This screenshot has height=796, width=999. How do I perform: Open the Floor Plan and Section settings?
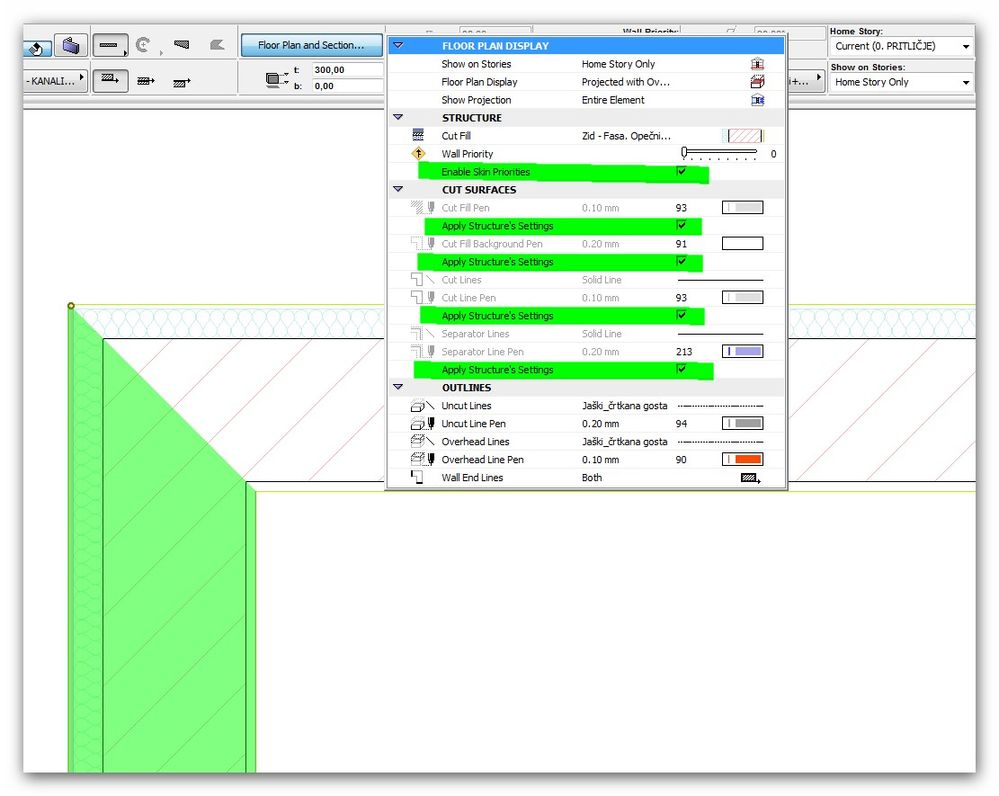[310, 45]
